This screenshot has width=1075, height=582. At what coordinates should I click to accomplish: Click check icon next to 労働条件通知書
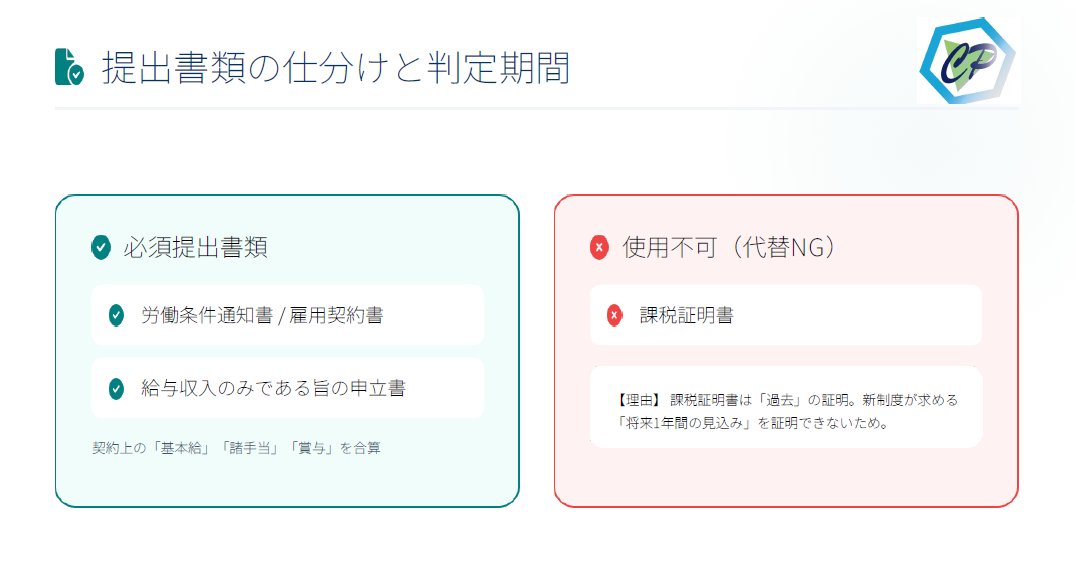(116, 315)
